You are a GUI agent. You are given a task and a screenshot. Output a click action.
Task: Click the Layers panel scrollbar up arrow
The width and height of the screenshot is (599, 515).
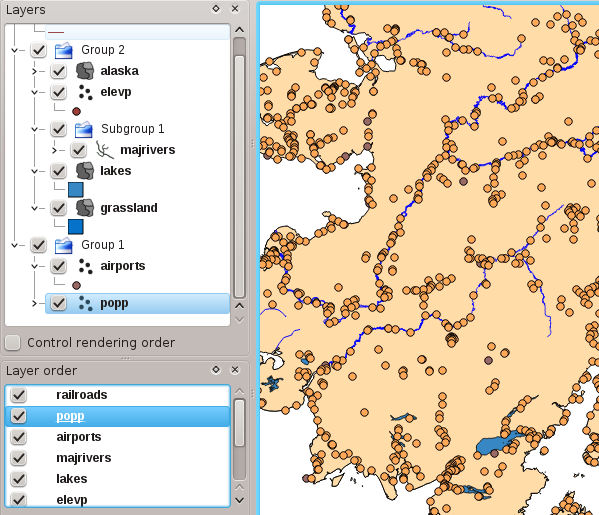click(x=240, y=30)
